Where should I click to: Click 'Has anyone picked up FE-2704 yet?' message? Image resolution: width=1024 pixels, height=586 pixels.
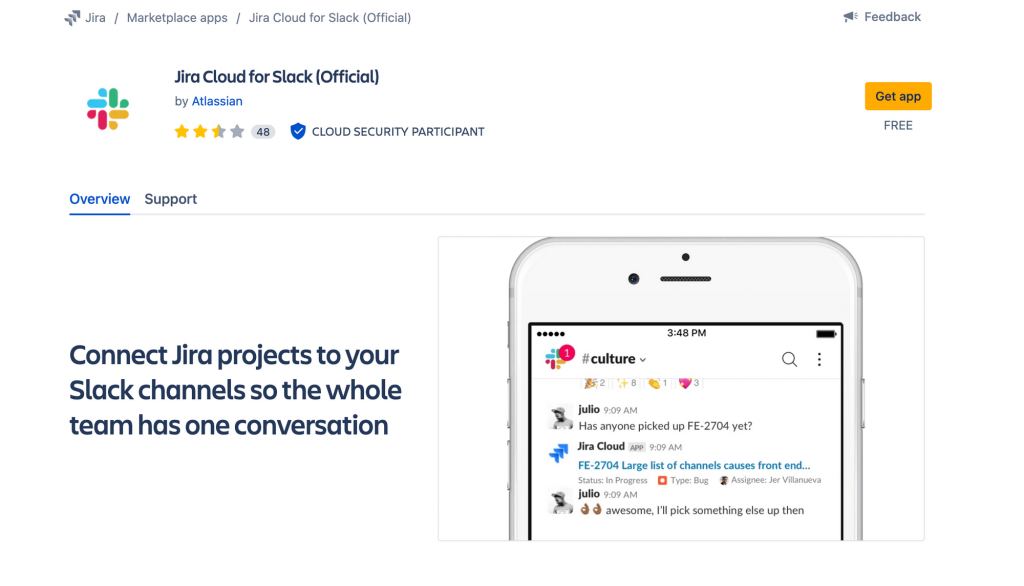(x=665, y=426)
